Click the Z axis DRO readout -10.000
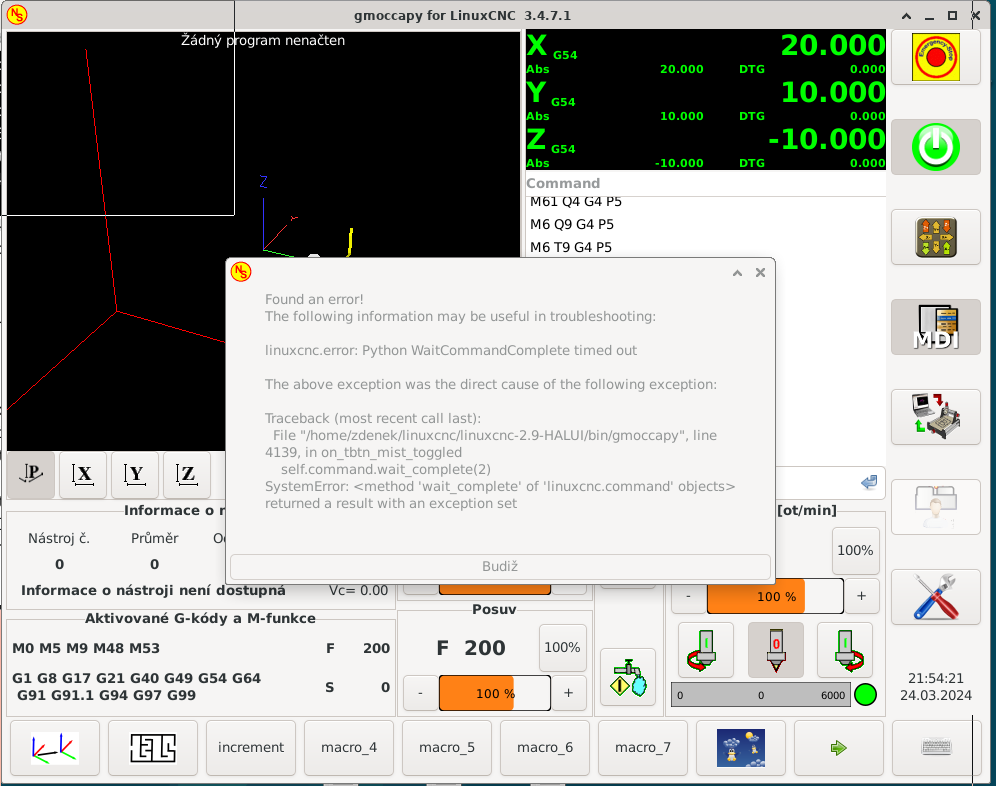 tap(826, 139)
